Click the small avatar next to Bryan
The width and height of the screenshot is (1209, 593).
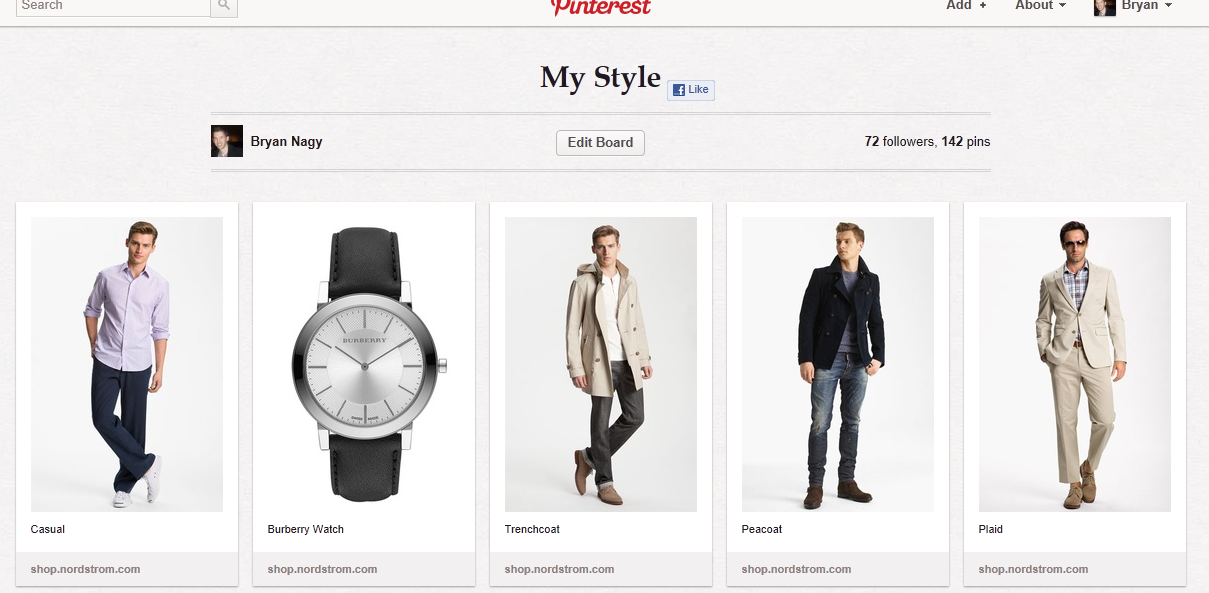point(1104,6)
